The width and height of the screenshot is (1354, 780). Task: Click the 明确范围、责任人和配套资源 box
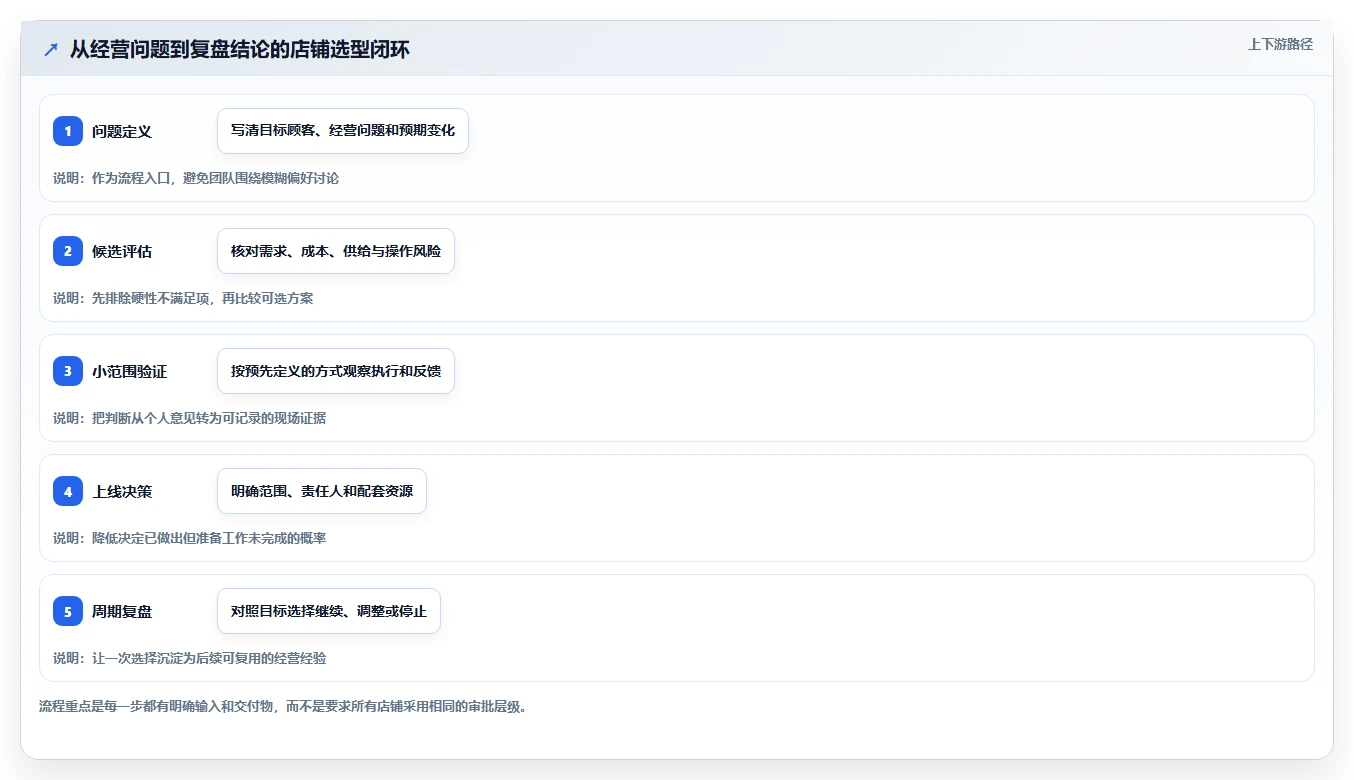tap(322, 491)
